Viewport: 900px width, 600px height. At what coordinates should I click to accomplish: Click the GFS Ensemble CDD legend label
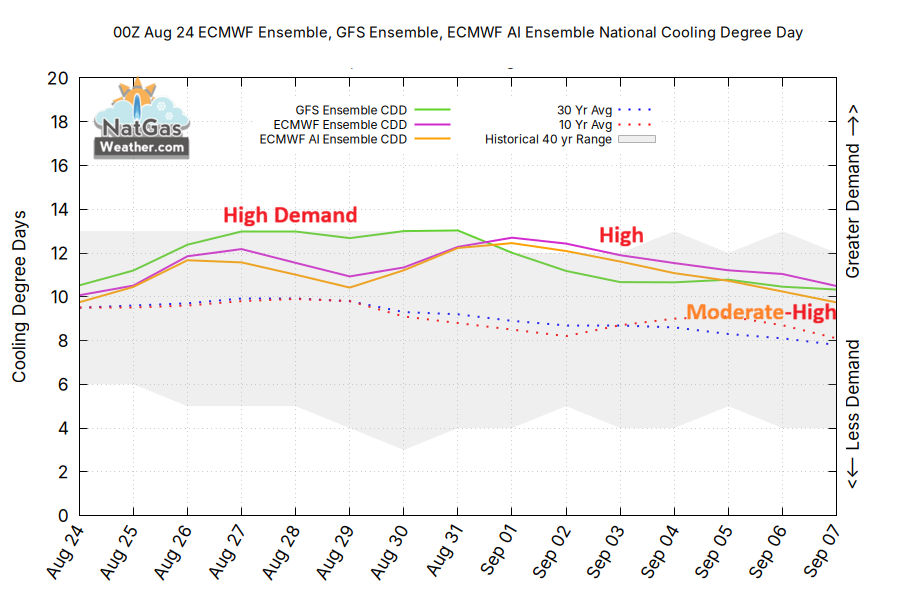[x=351, y=110]
